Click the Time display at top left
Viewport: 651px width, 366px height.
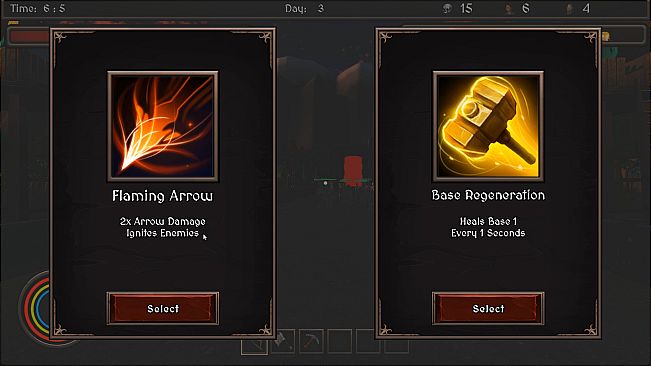click(37, 8)
